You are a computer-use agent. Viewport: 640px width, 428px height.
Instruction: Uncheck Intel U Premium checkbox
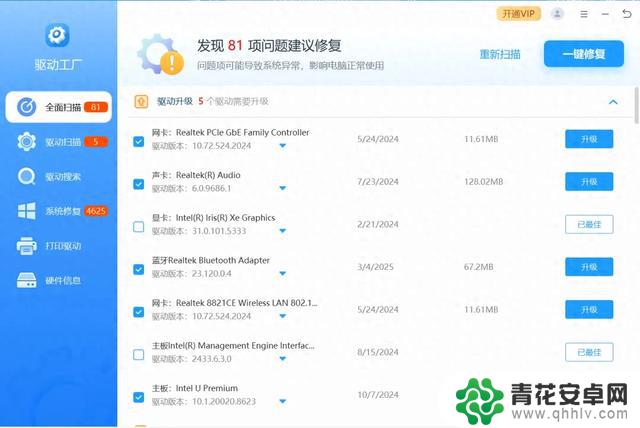click(x=139, y=397)
